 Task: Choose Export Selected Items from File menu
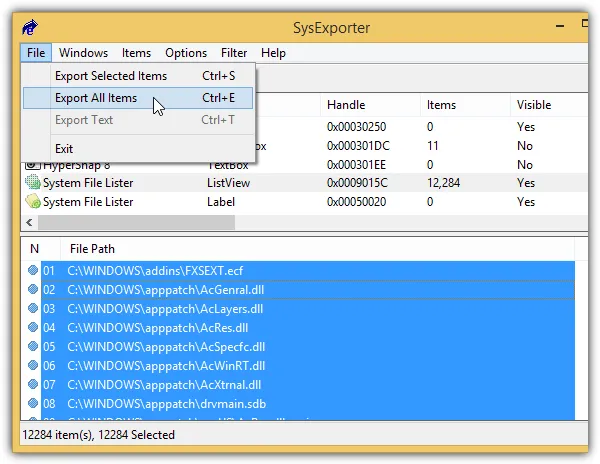click(x=138, y=76)
